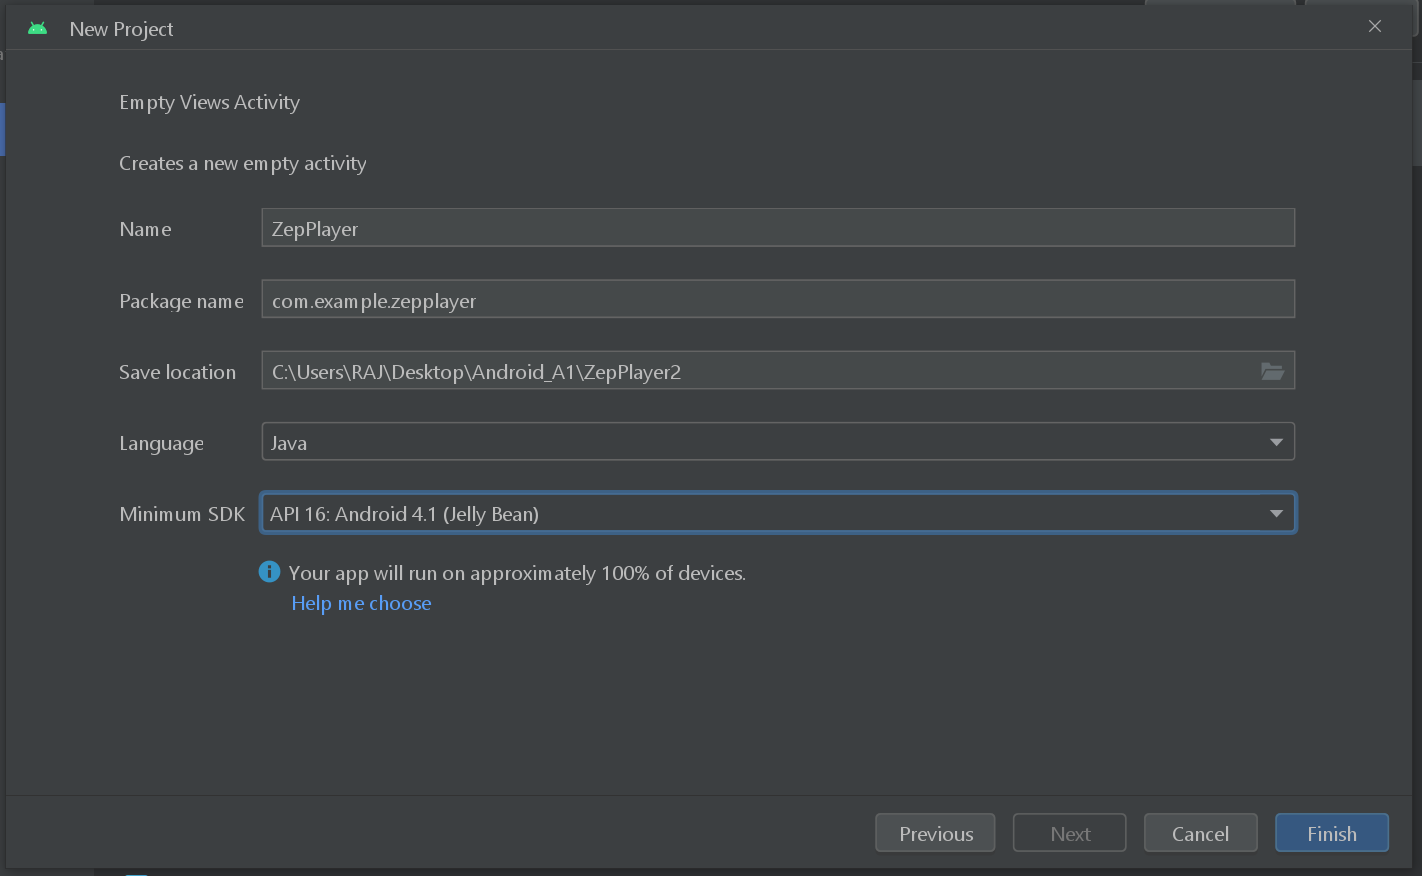Image resolution: width=1422 pixels, height=876 pixels.
Task: Click the Language label
Action: 161,443
